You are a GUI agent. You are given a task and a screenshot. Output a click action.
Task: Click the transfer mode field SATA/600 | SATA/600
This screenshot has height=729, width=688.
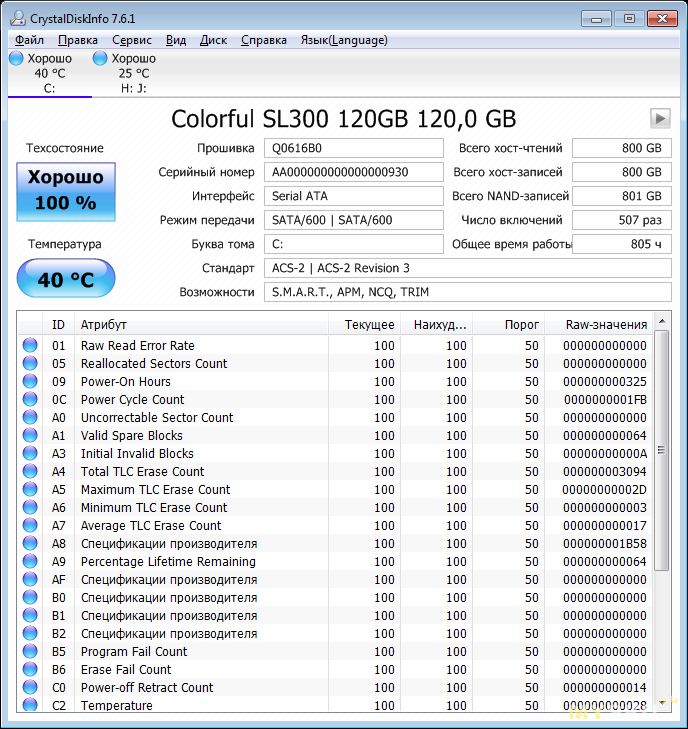[354, 220]
